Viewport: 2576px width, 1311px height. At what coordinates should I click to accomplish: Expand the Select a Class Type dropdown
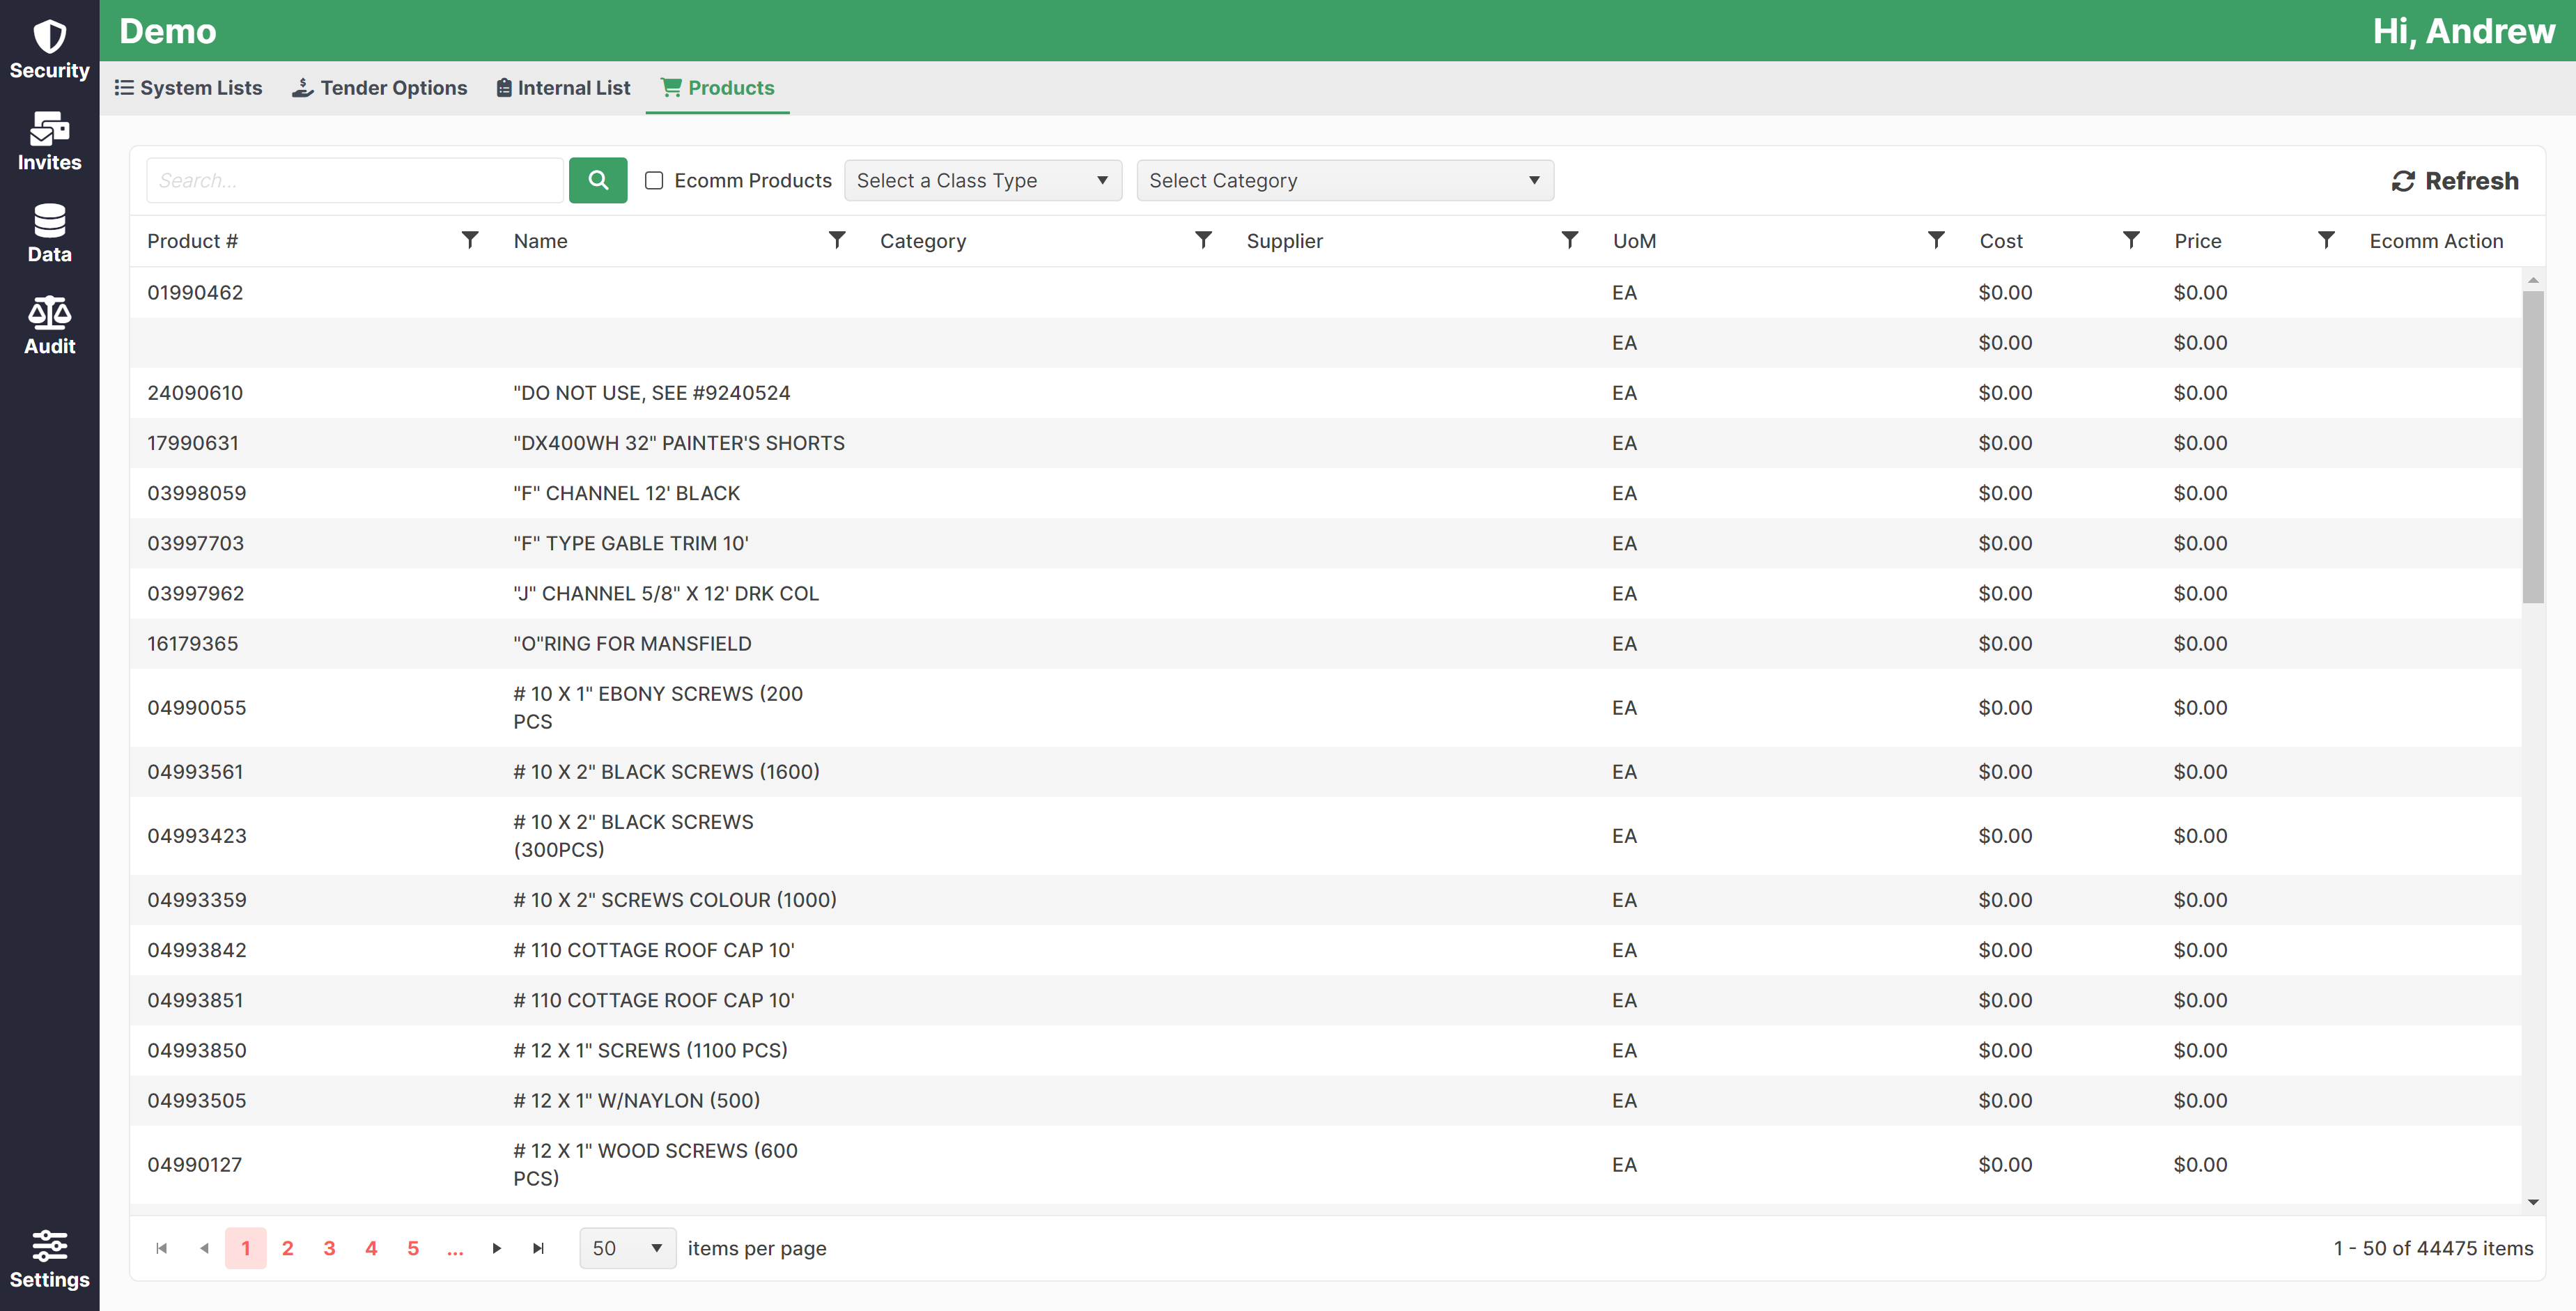(x=983, y=180)
